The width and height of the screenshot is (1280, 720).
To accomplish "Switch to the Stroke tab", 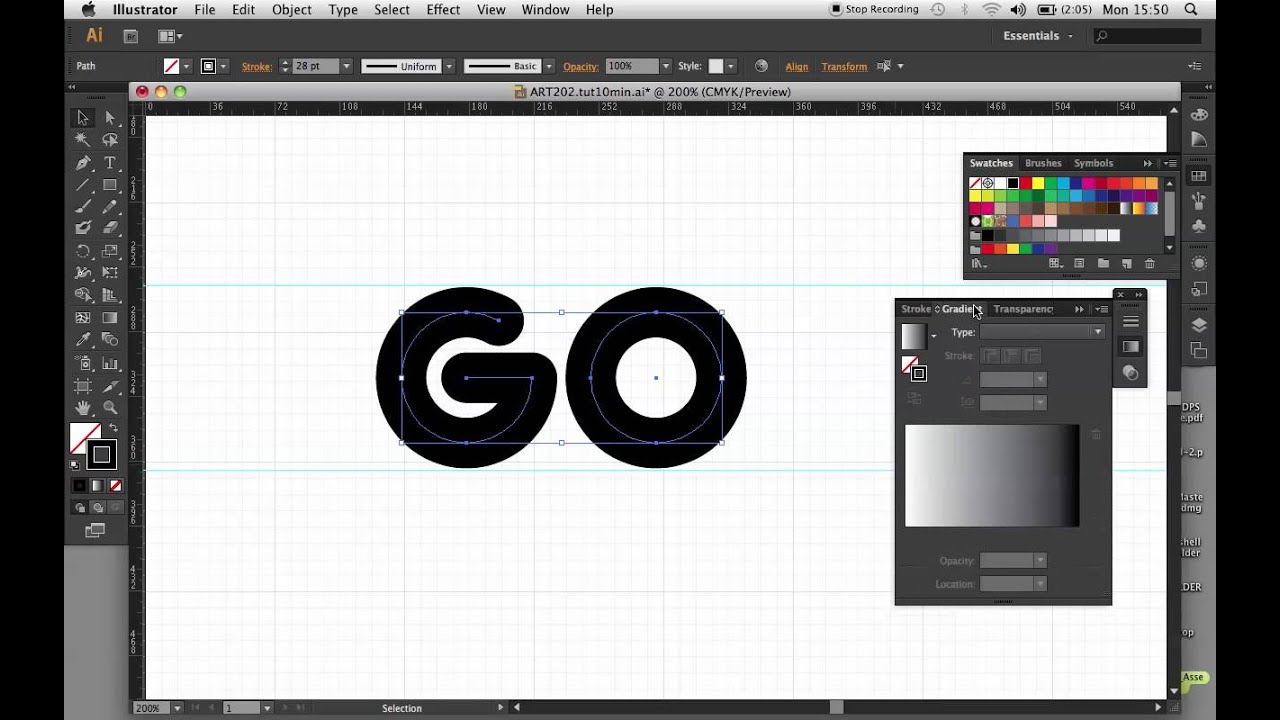I will pos(916,309).
